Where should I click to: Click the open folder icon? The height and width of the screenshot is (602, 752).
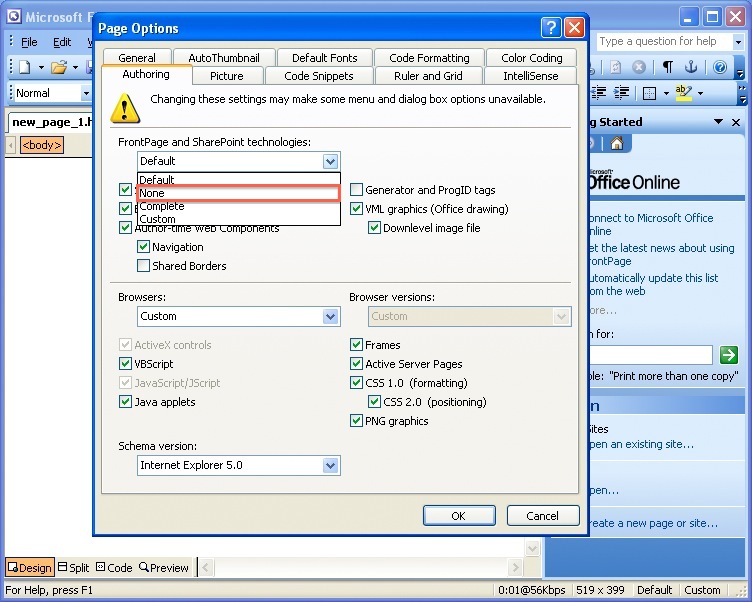point(59,67)
